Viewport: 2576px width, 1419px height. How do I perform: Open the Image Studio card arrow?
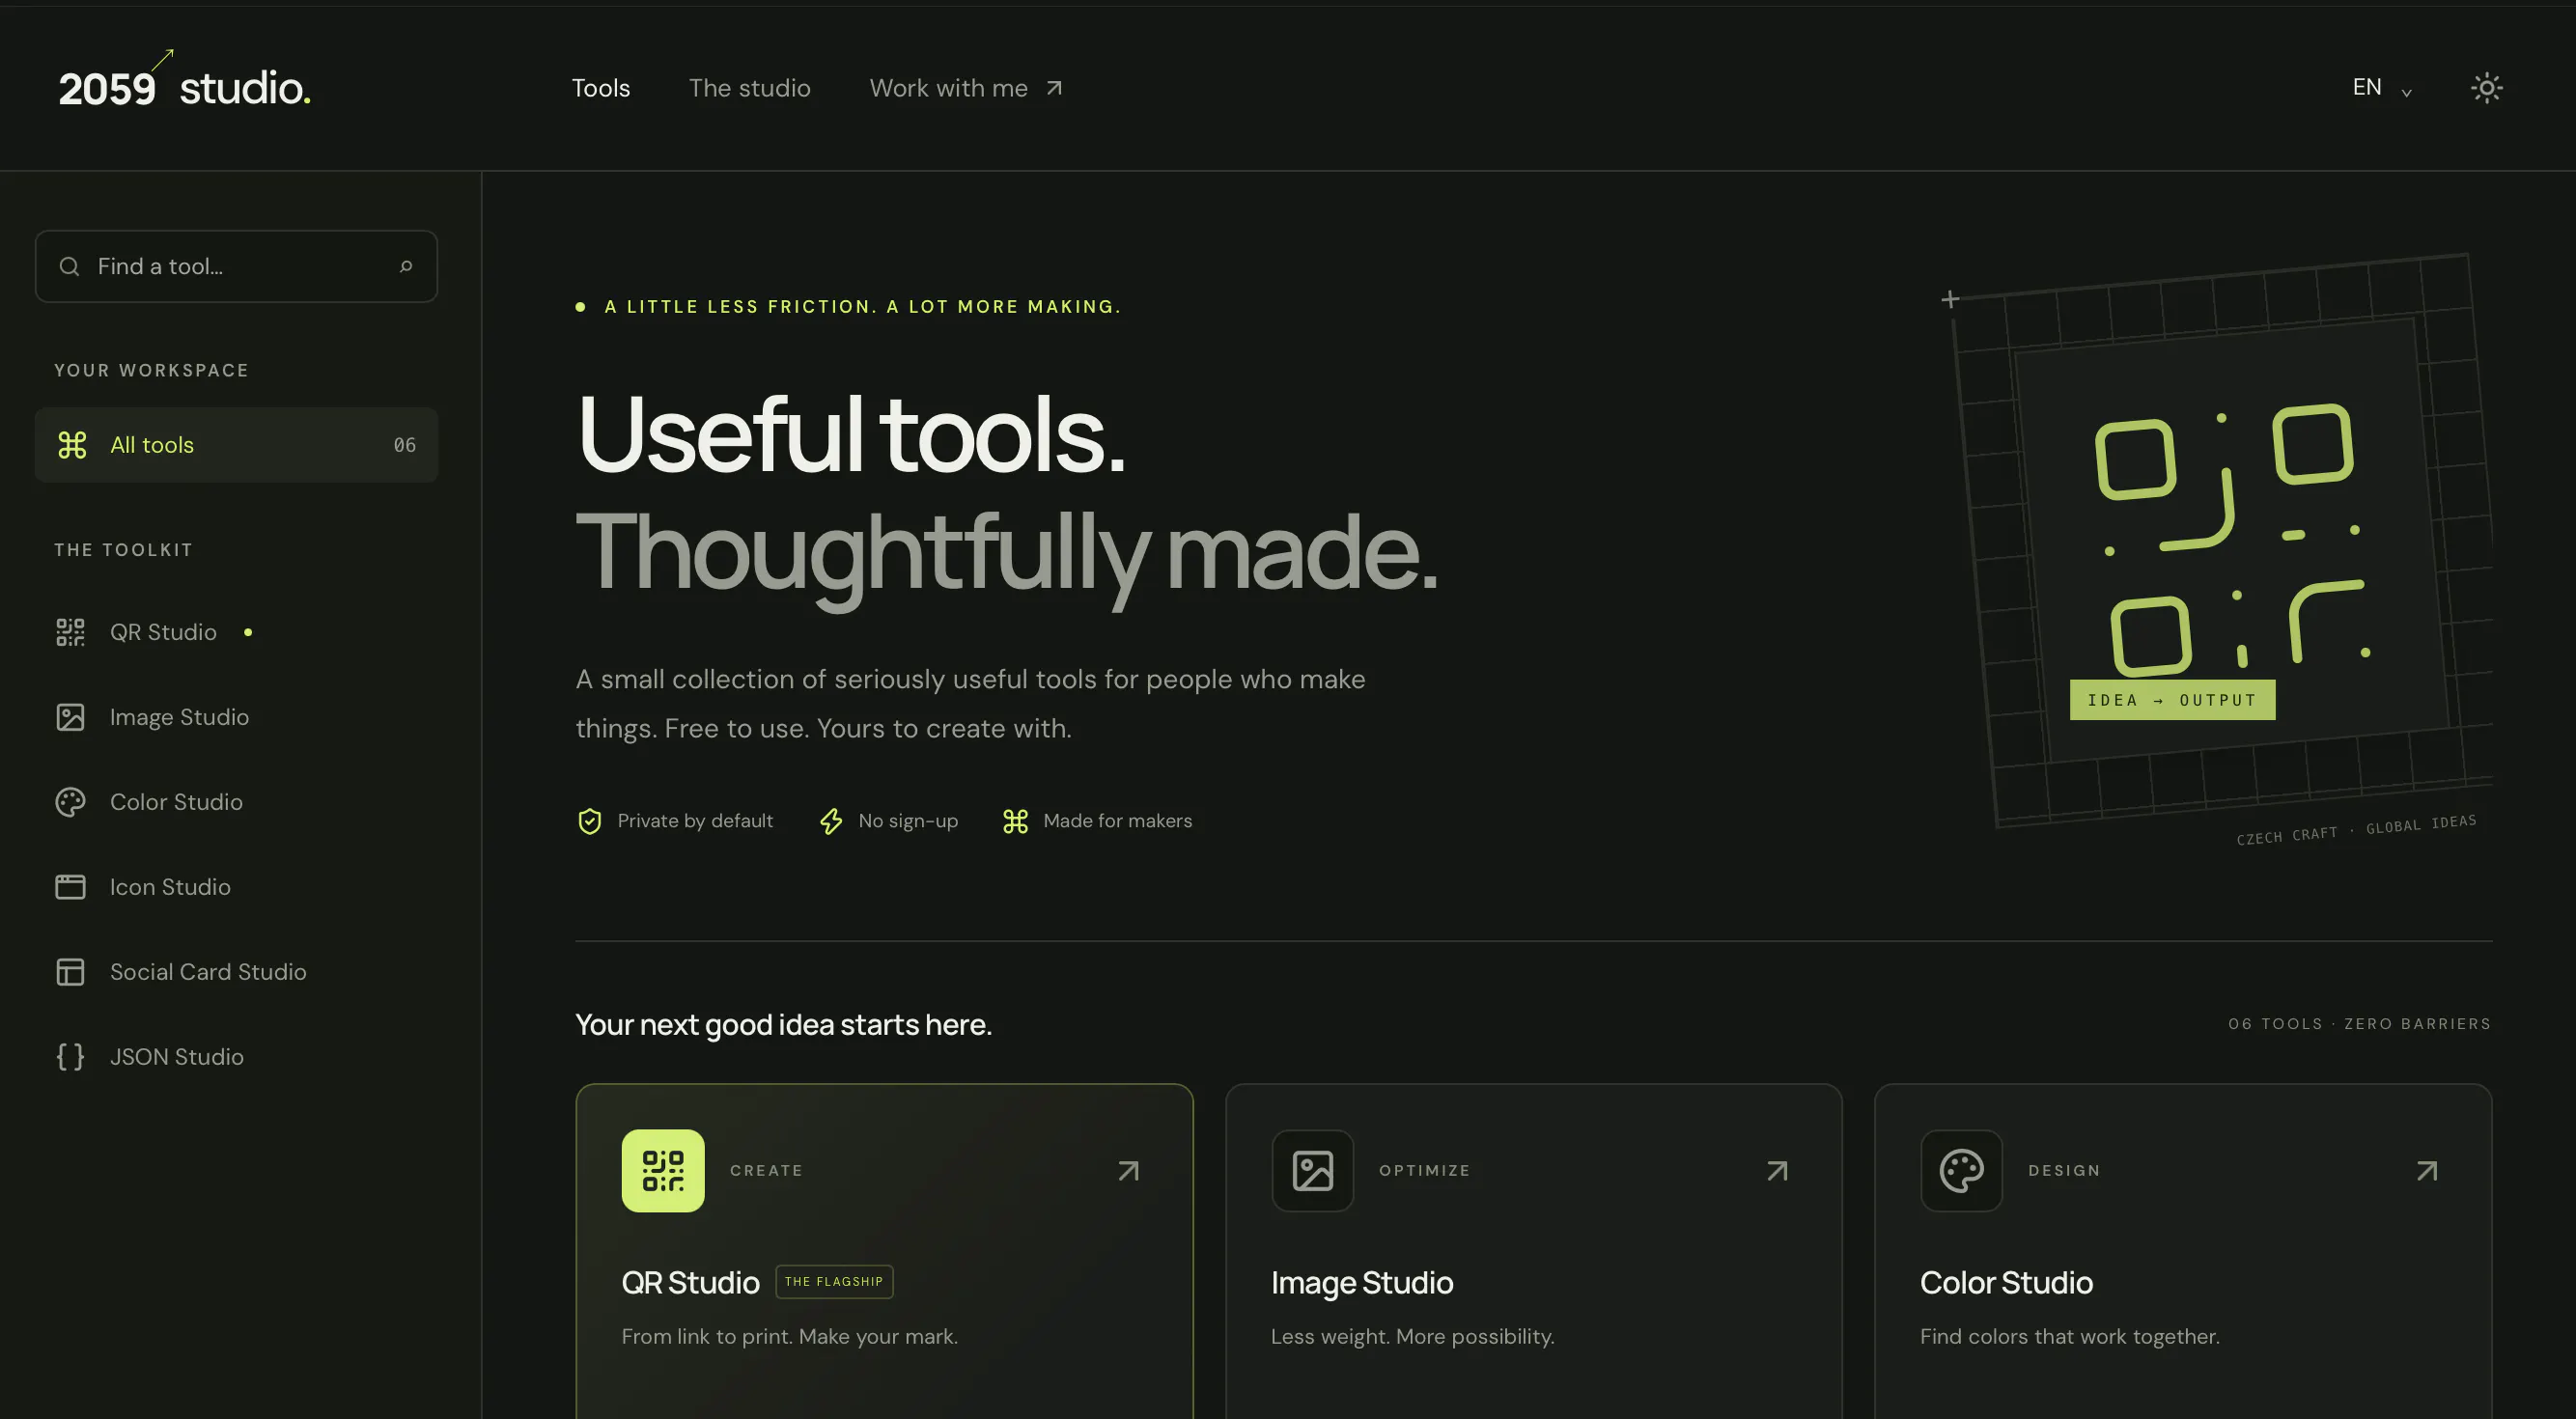[x=1777, y=1171]
